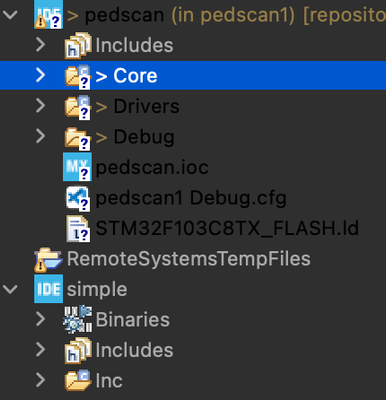The width and height of the screenshot is (386, 400).
Task: Expand the Core folder
Action: click(40, 75)
